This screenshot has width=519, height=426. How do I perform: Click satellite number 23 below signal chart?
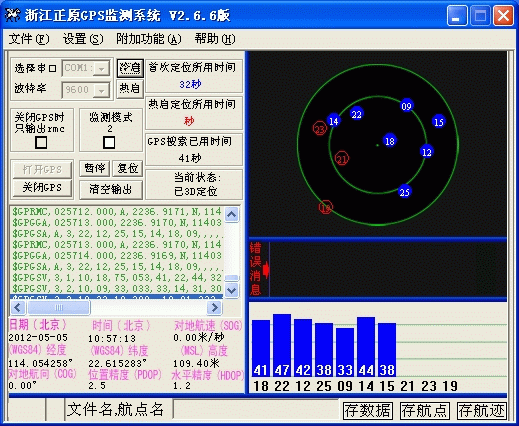[x=429, y=386]
